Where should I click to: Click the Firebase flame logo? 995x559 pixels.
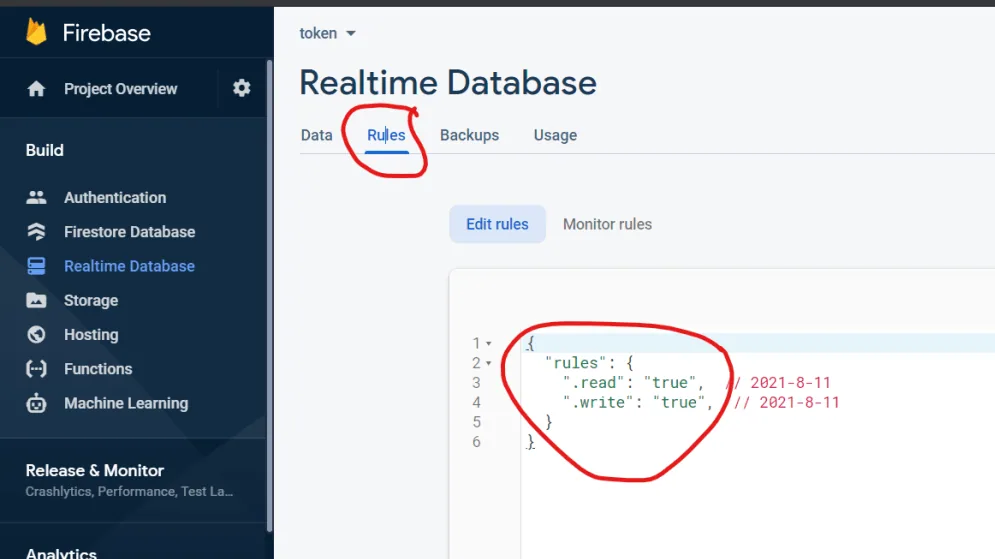pyautogui.click(x=36, y=32)
